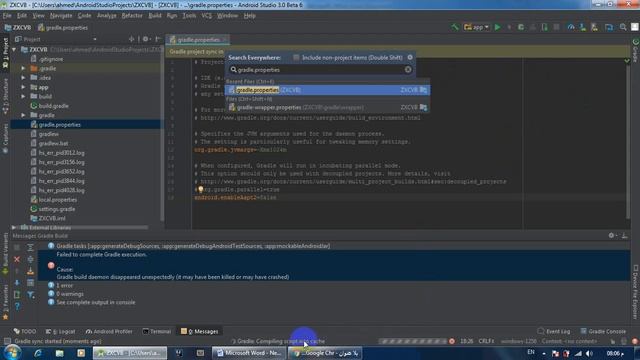Open the Logcat tool window tab
The height and width of the screenshot is (360, 640).
(60, 331)
